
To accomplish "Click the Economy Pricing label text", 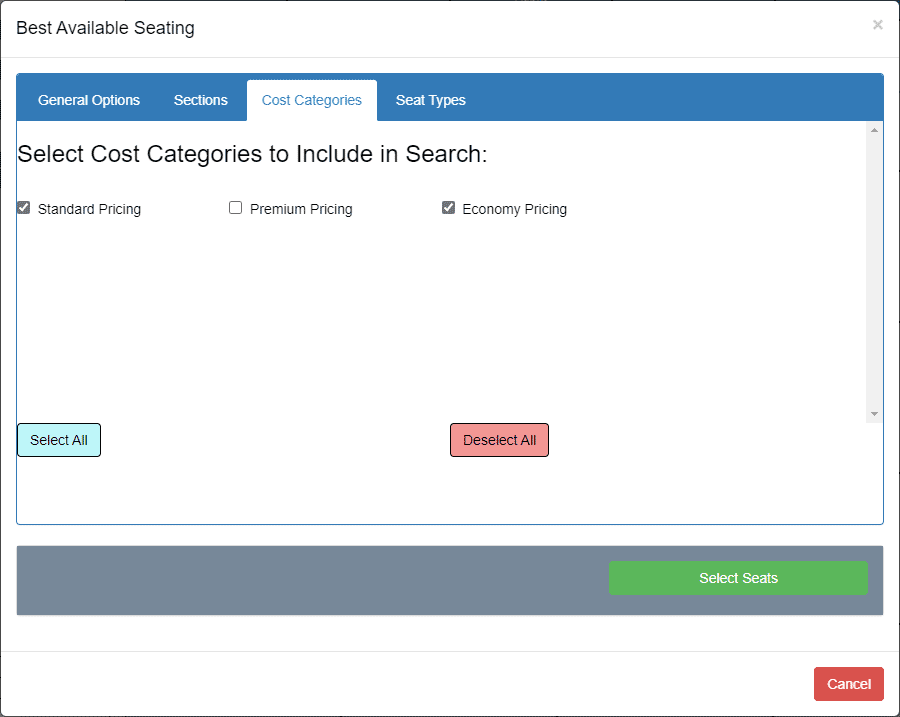I will pos(514,209).
